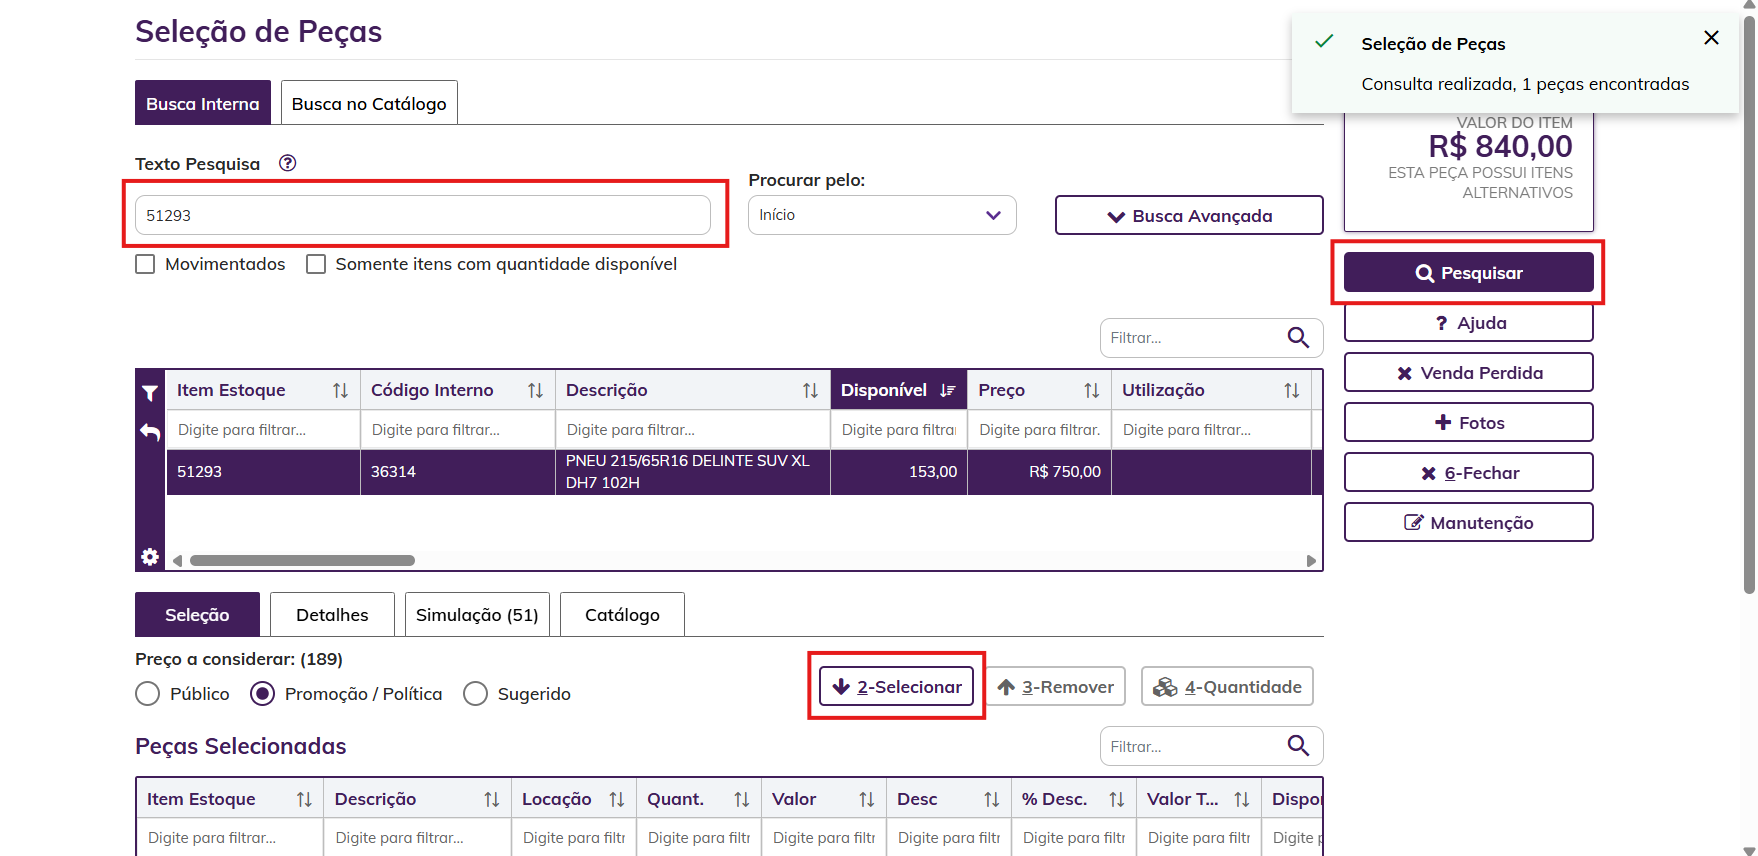Click the Texto Pesquisa input with 51293
Viewport: 1758px width, 856px height.
click(423, 215)
